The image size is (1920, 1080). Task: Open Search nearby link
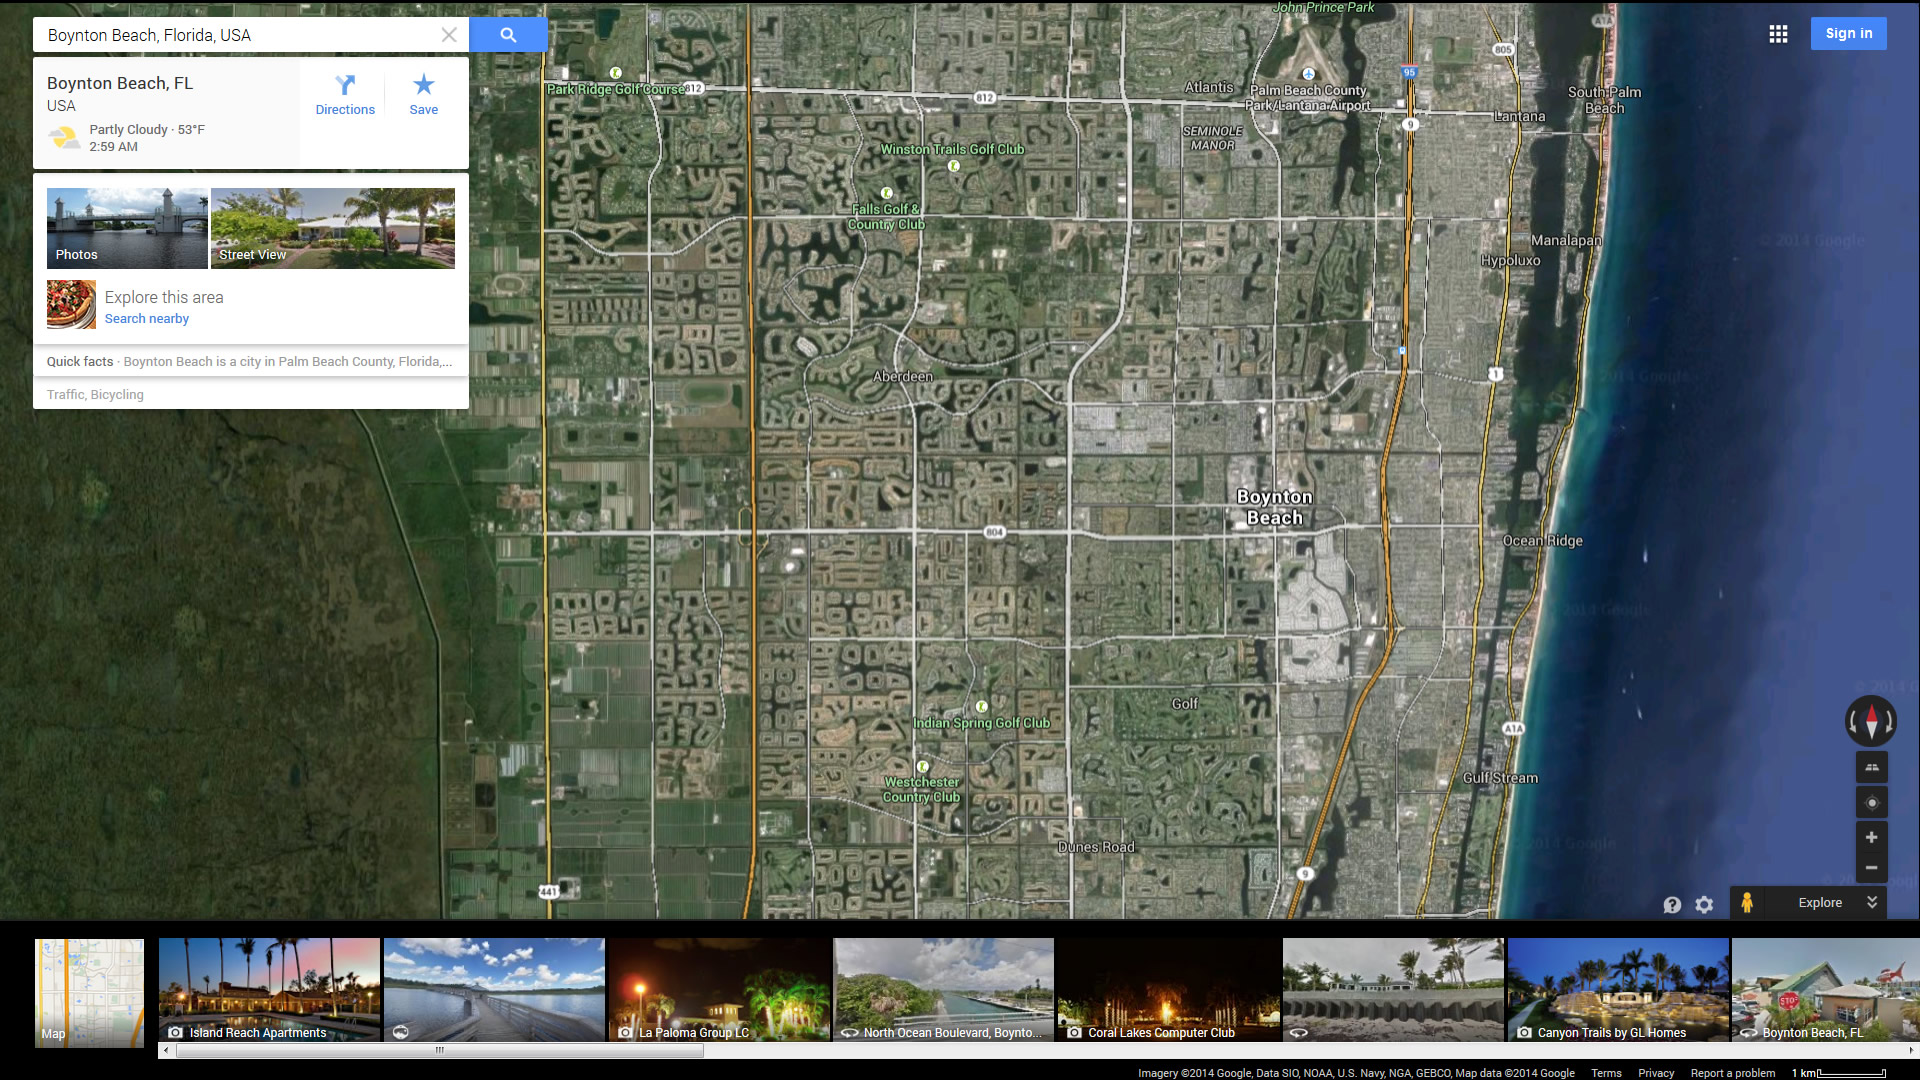[x=147, y=319]
